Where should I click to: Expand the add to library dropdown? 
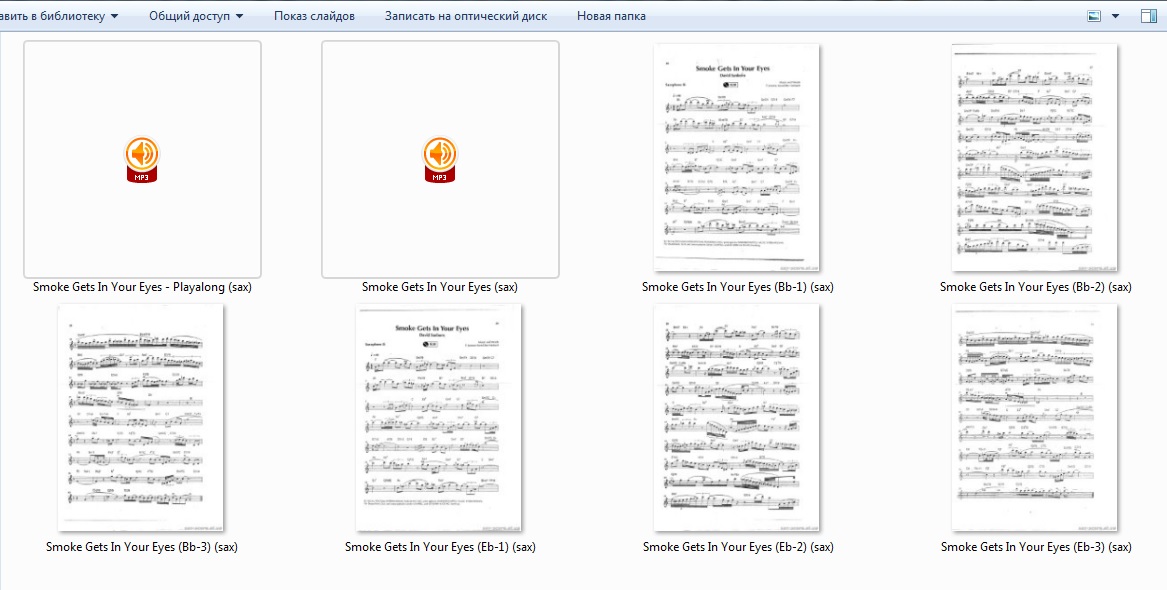(60, 16)
